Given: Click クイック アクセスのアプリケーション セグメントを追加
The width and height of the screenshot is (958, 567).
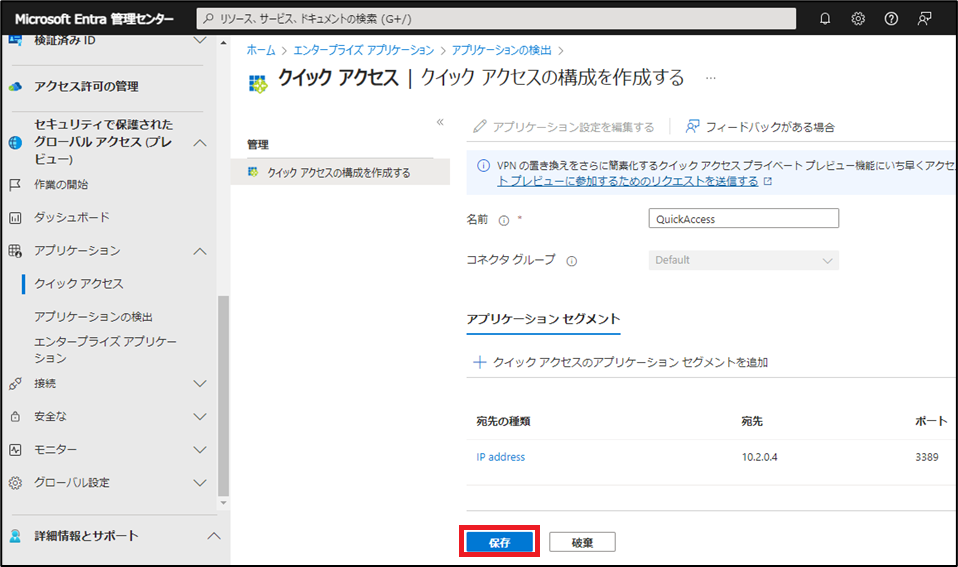Looking at the screenshot, I should click(x=621, y=362).
